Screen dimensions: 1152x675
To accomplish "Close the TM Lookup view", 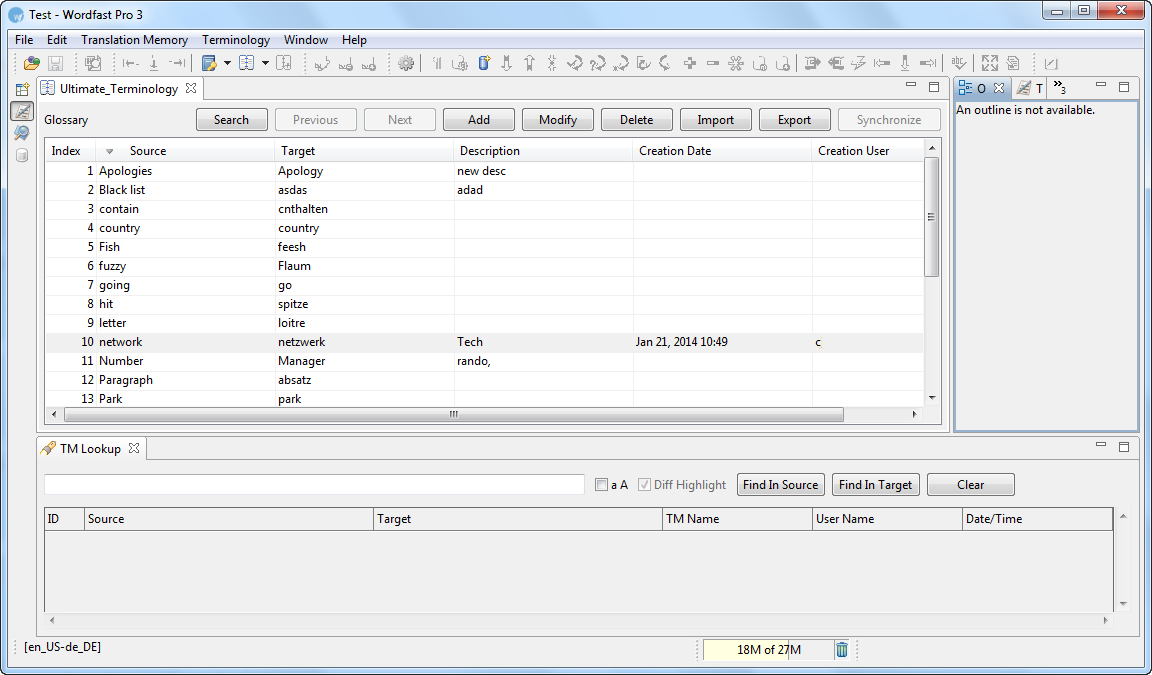I will tap(134, 448).
